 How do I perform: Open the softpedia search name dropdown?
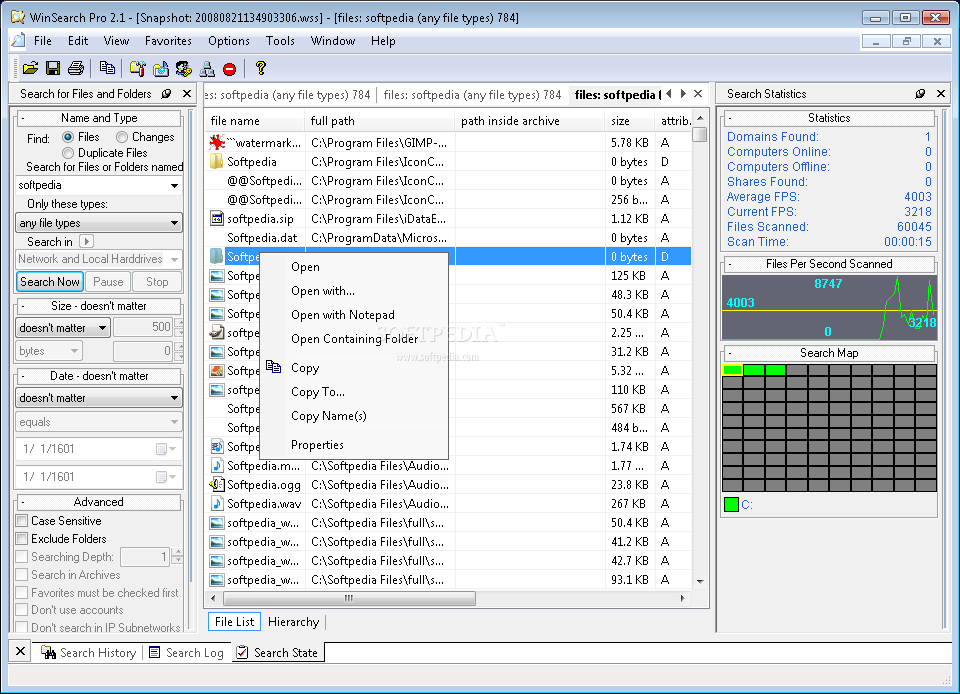[x=174, y=185]
